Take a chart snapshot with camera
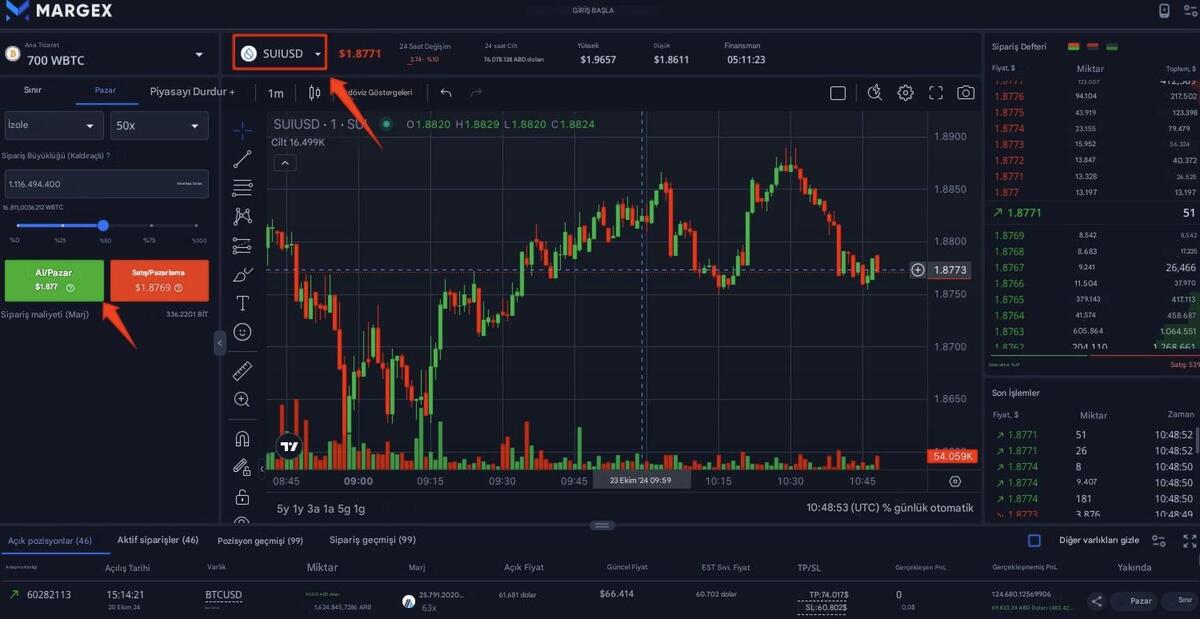 (x=965, y=93)
